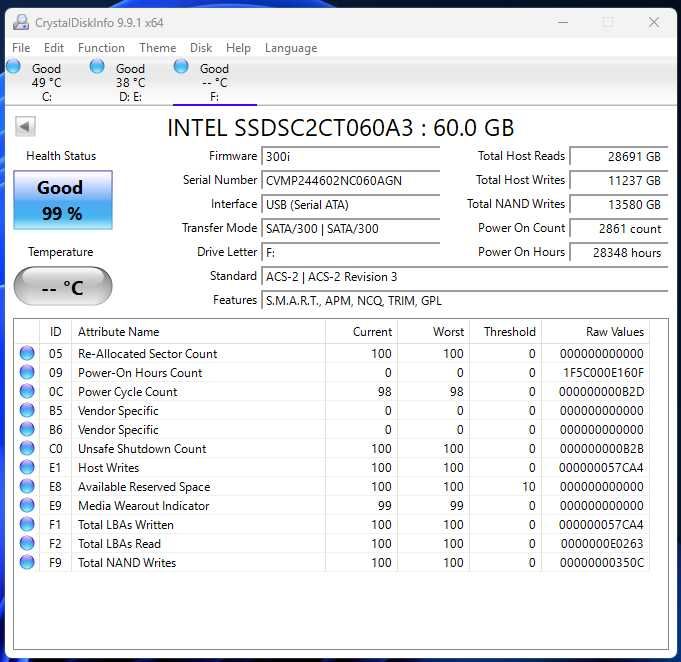The image size is (681, 662).
Task: Open the Edit menu
Action: click(53, 48)
